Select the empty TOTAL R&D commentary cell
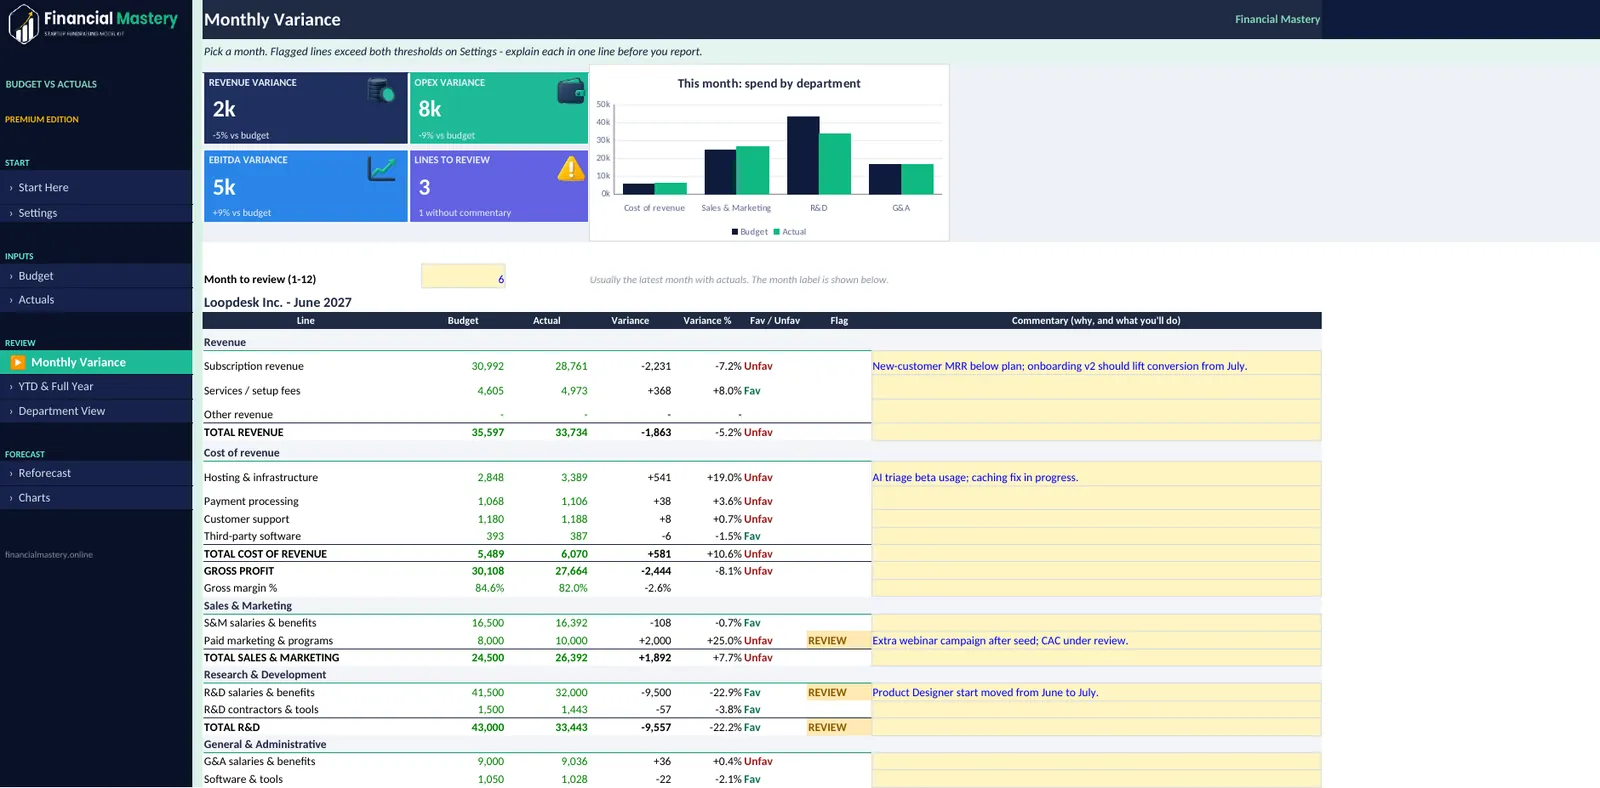 (1096, 727)
